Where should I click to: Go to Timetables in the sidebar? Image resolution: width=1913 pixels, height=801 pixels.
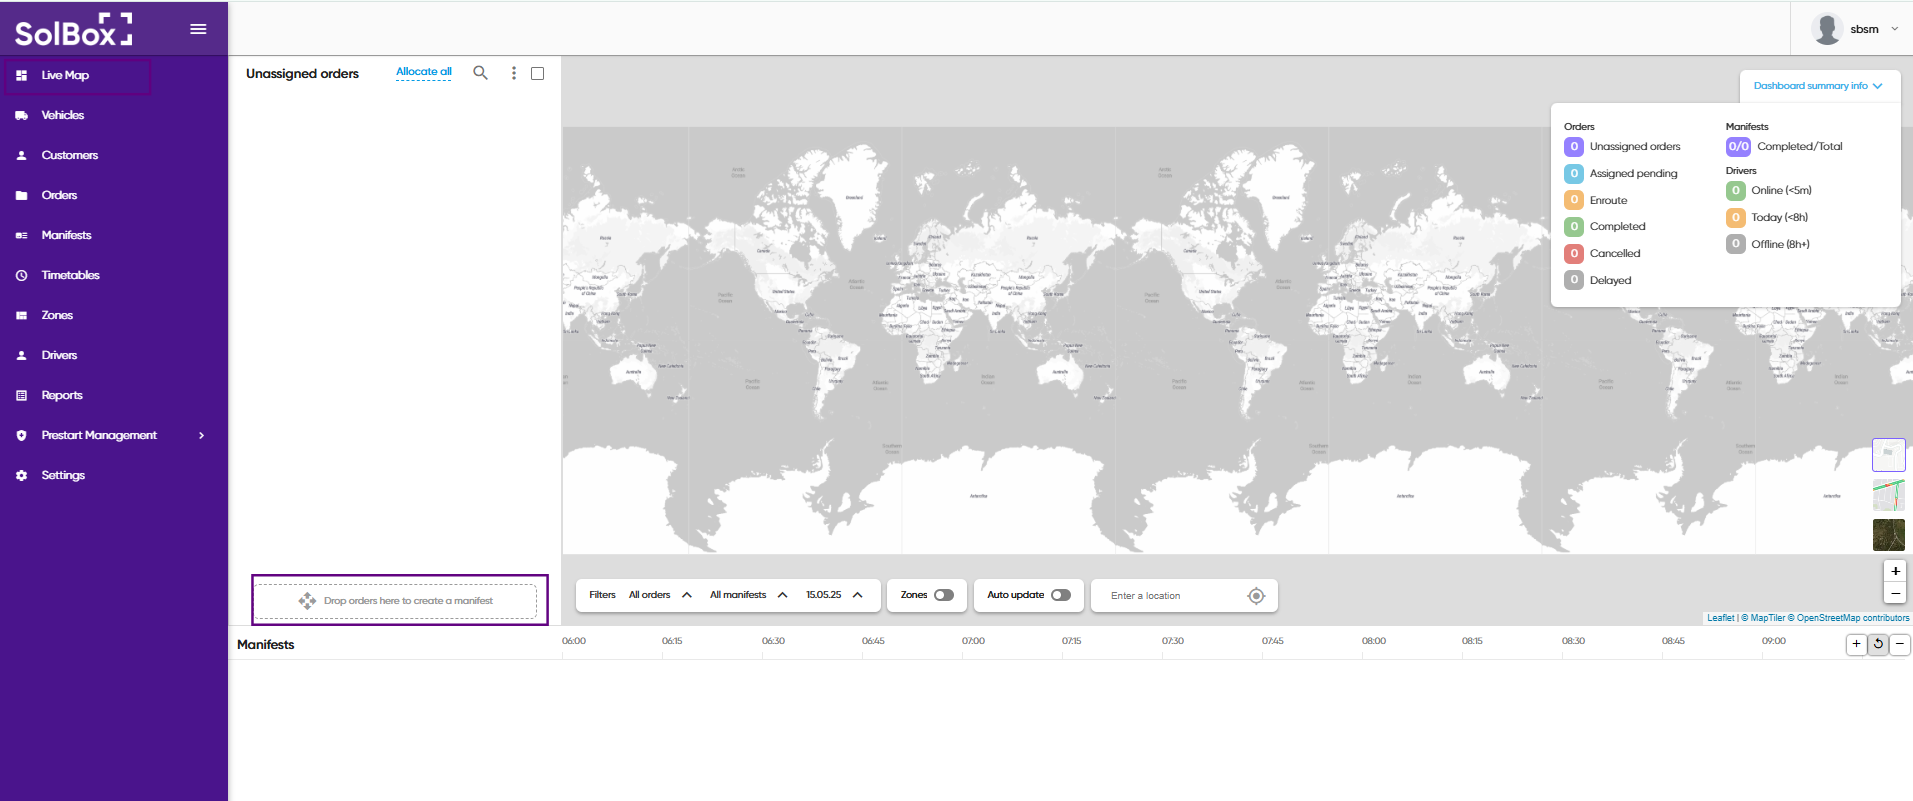[x=70, y=275]
